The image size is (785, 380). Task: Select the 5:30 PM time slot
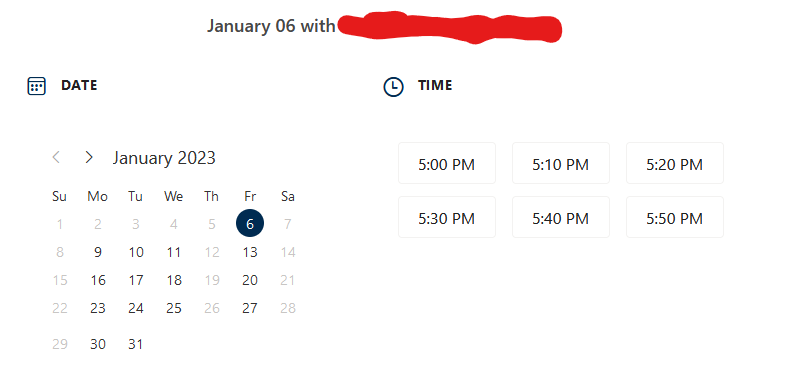pos(447,217)
